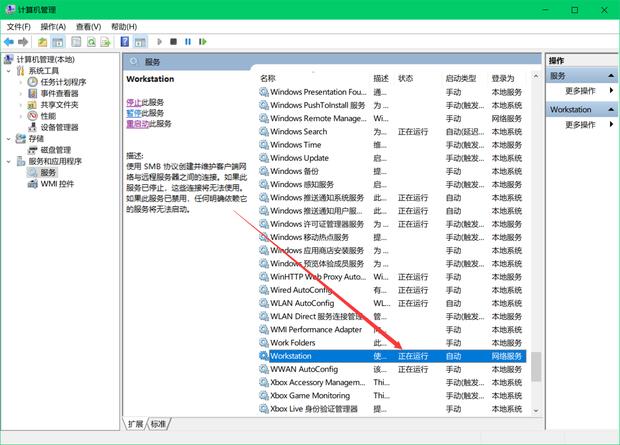620x445 pixels.
Task: Click the Refresh toolbar icon
Action: pyautogui.click(x=91, y=42)
